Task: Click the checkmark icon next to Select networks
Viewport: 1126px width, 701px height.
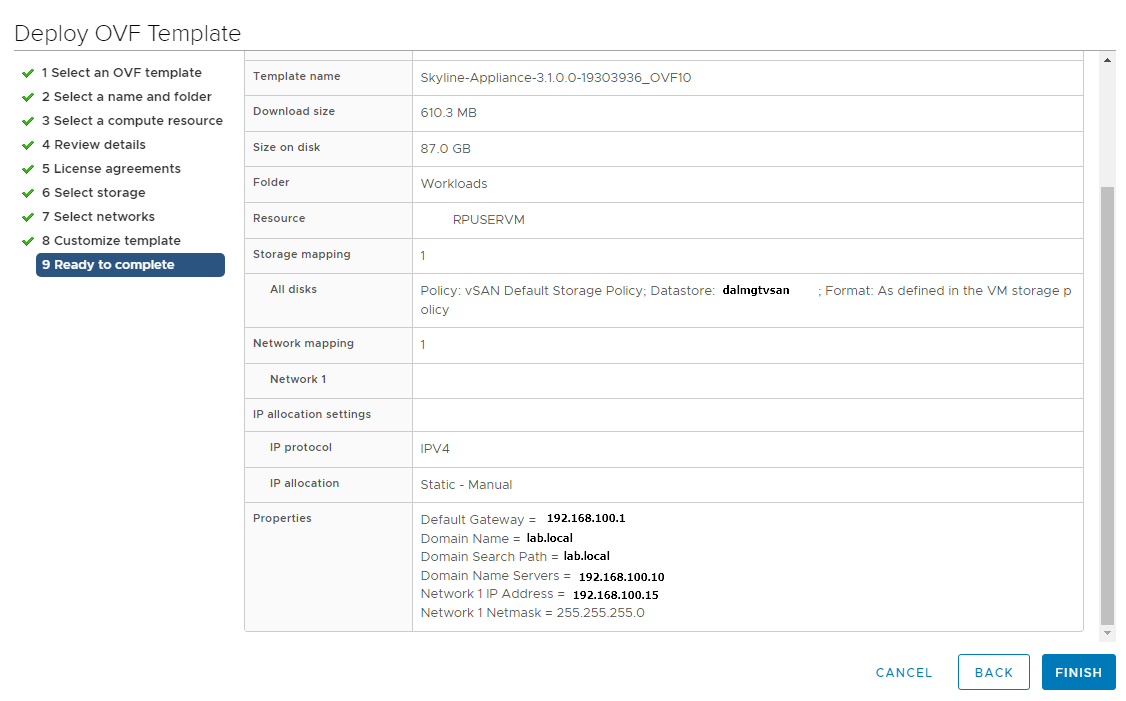Action: (x=28, y=217)
